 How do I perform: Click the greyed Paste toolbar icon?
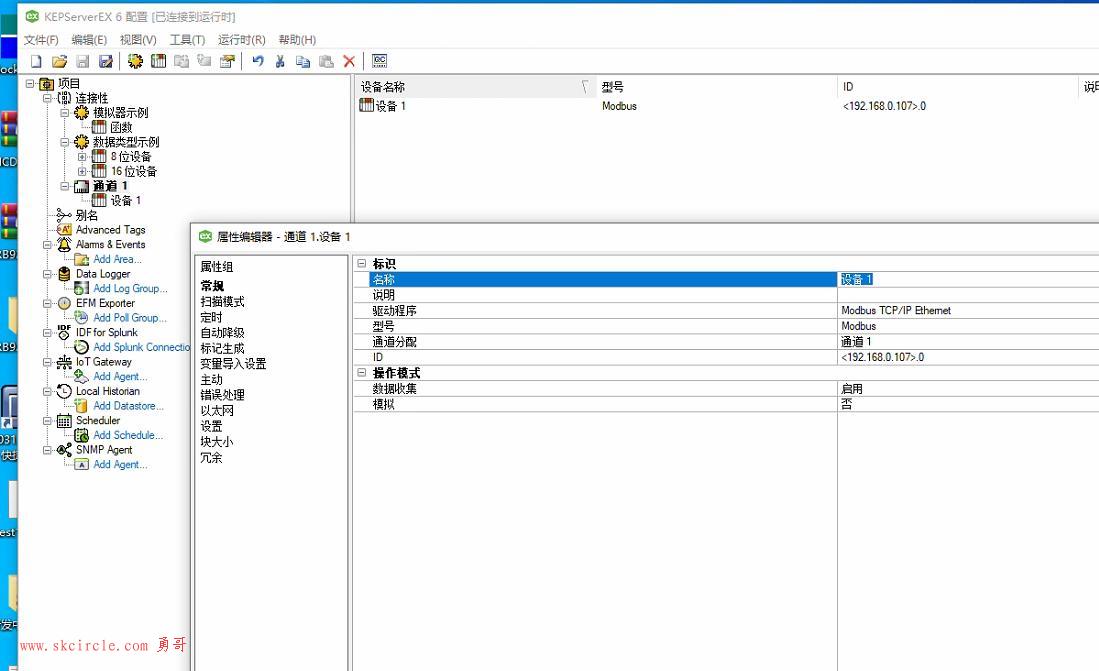tap(326, 61)
